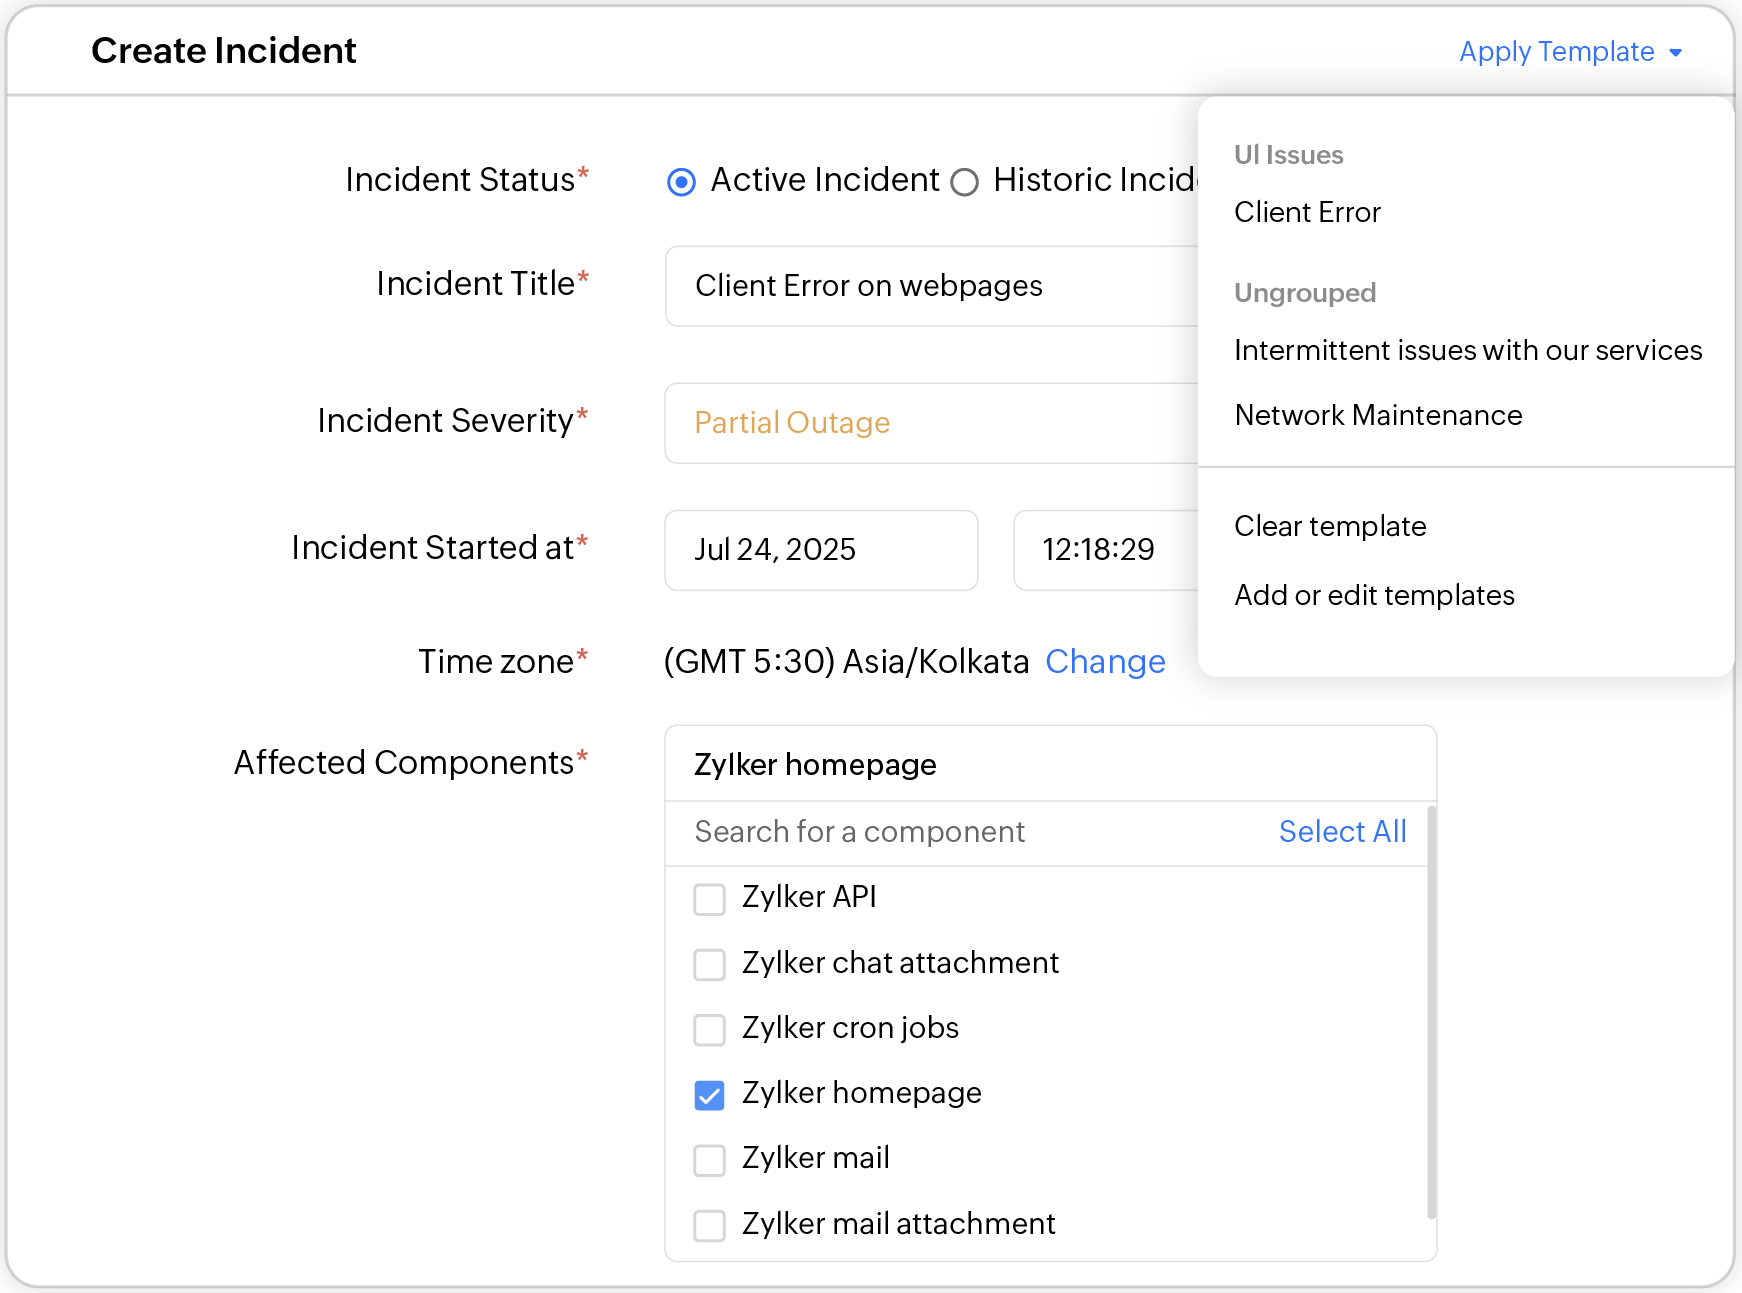The image size is (1742, 1293).
Task: Enable Zylker chat attachment checkbox
Action: point(709,965)
